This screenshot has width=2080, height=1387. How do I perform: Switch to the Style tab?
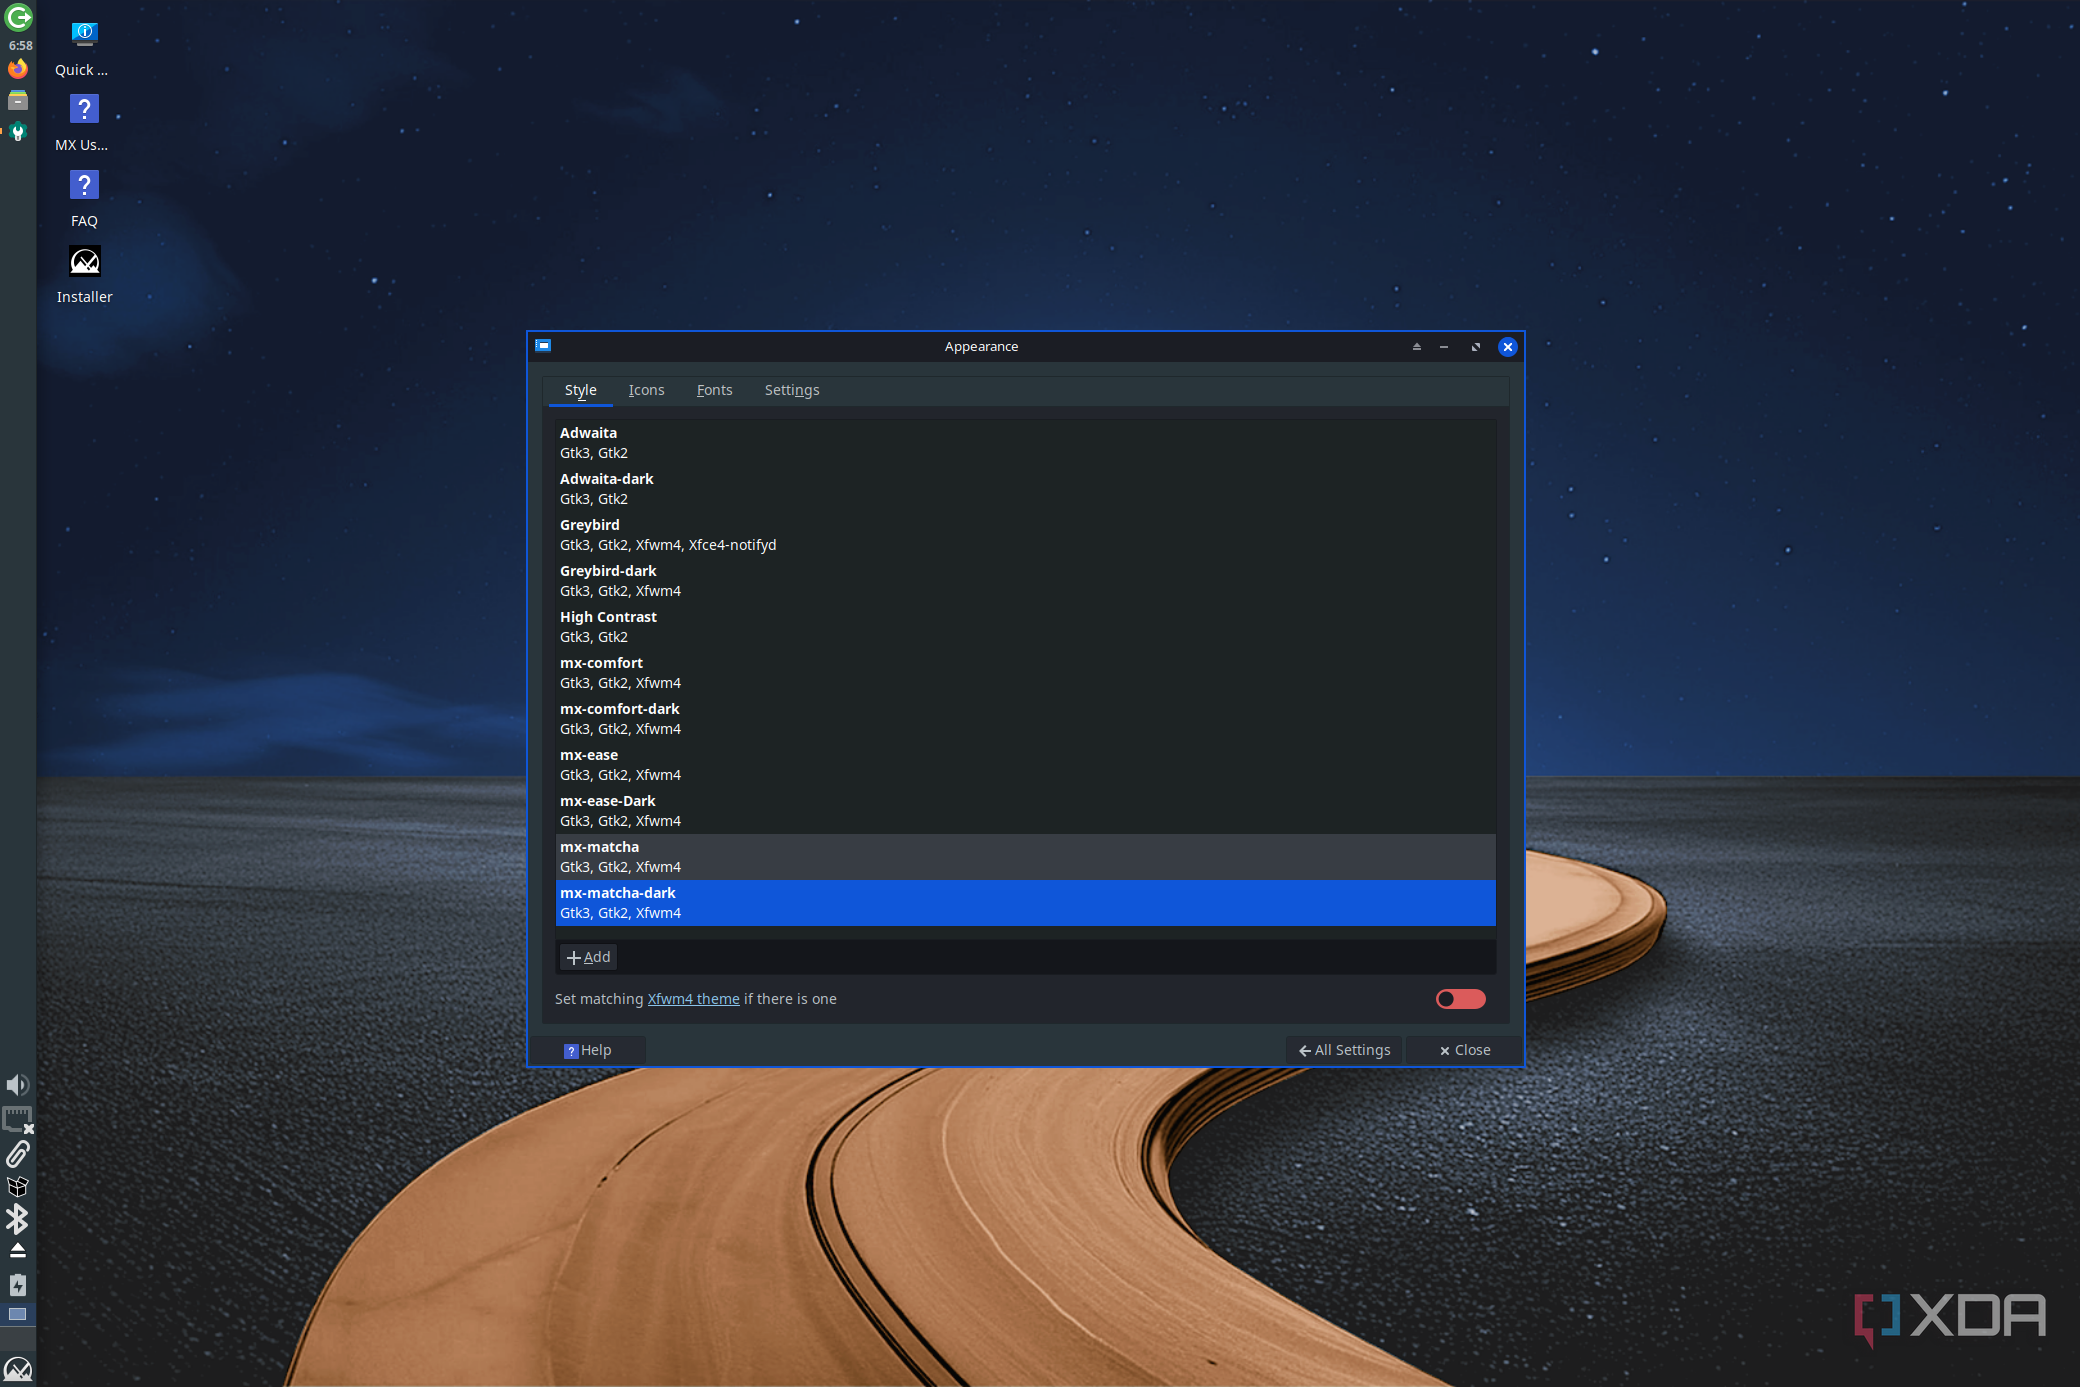point(580,390)
